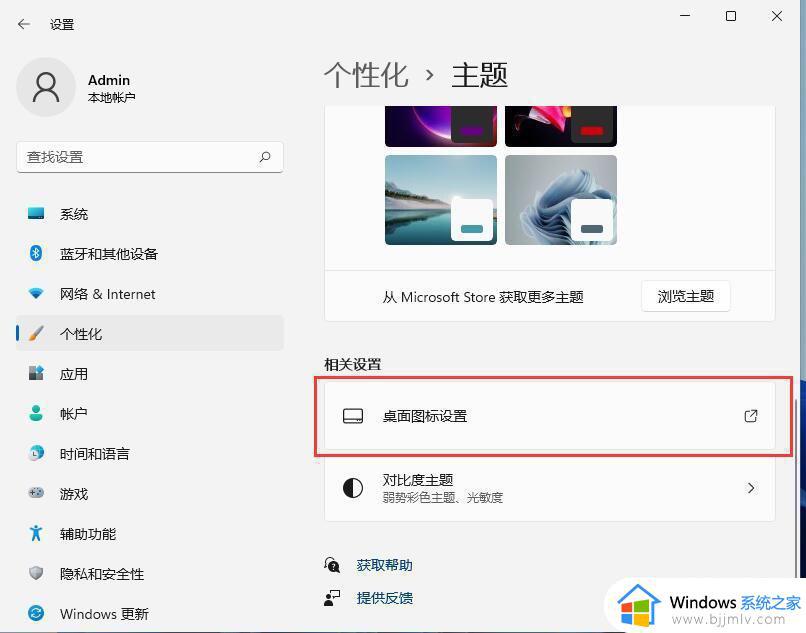Open 帐户 settings category
Screen dimensions: 806x633
point(150,413)
